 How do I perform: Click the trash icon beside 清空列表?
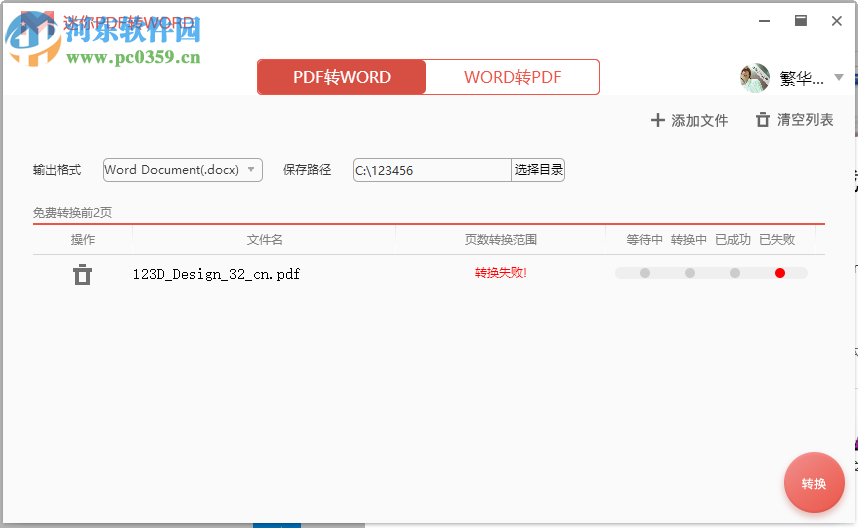click(x=763, y=120)
